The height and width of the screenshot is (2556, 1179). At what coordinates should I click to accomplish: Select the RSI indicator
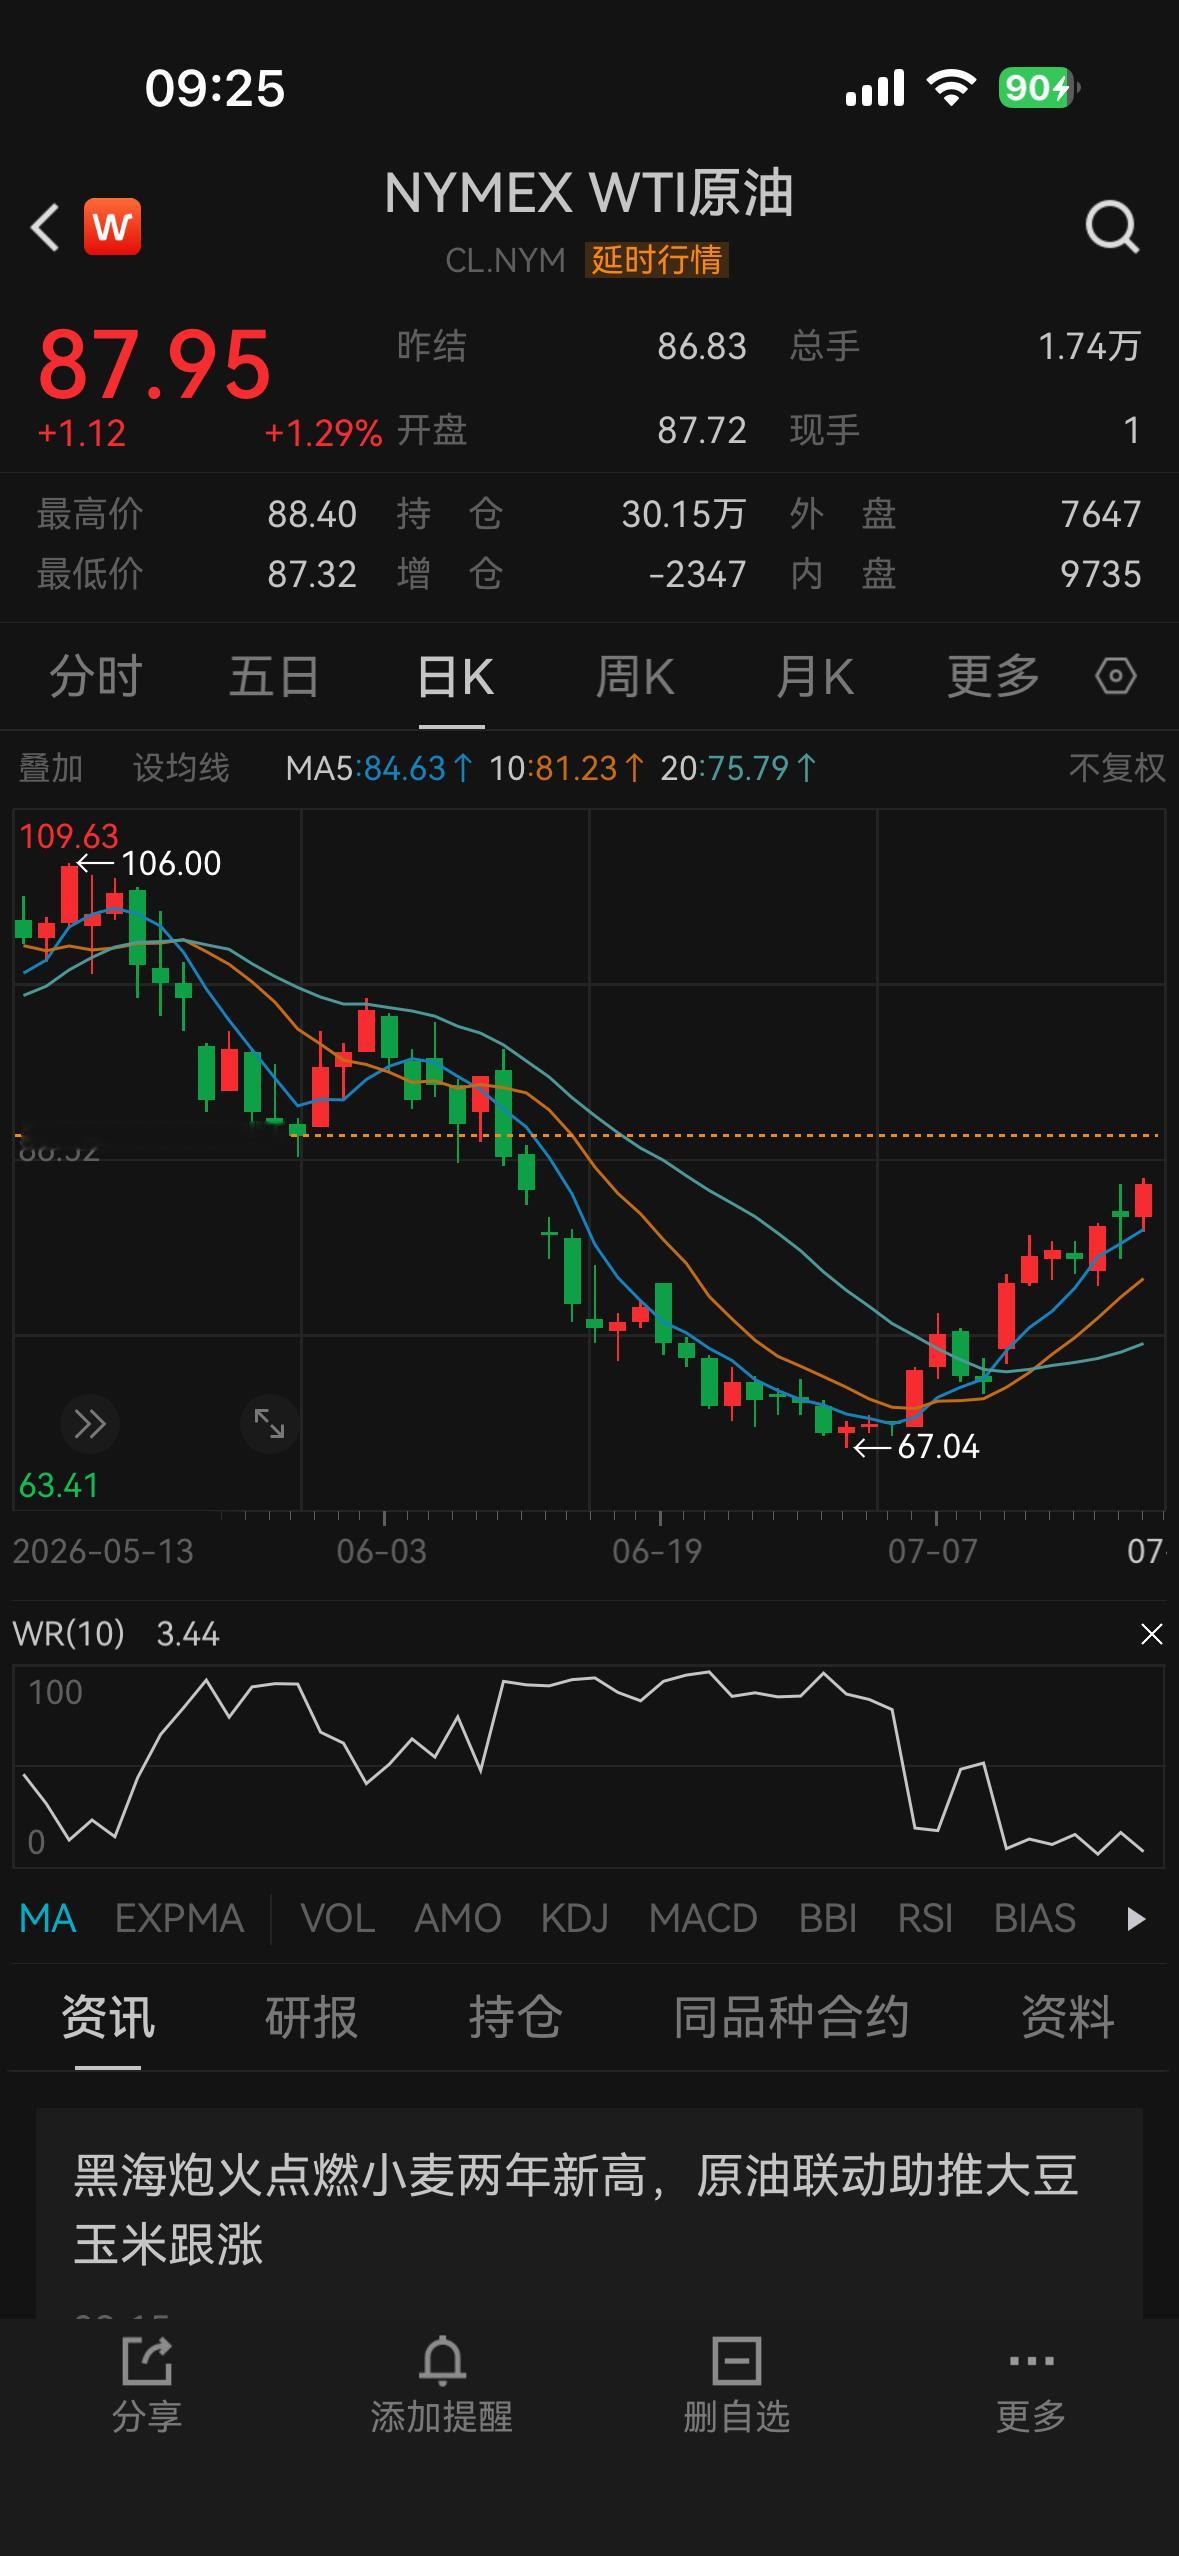925,1918
